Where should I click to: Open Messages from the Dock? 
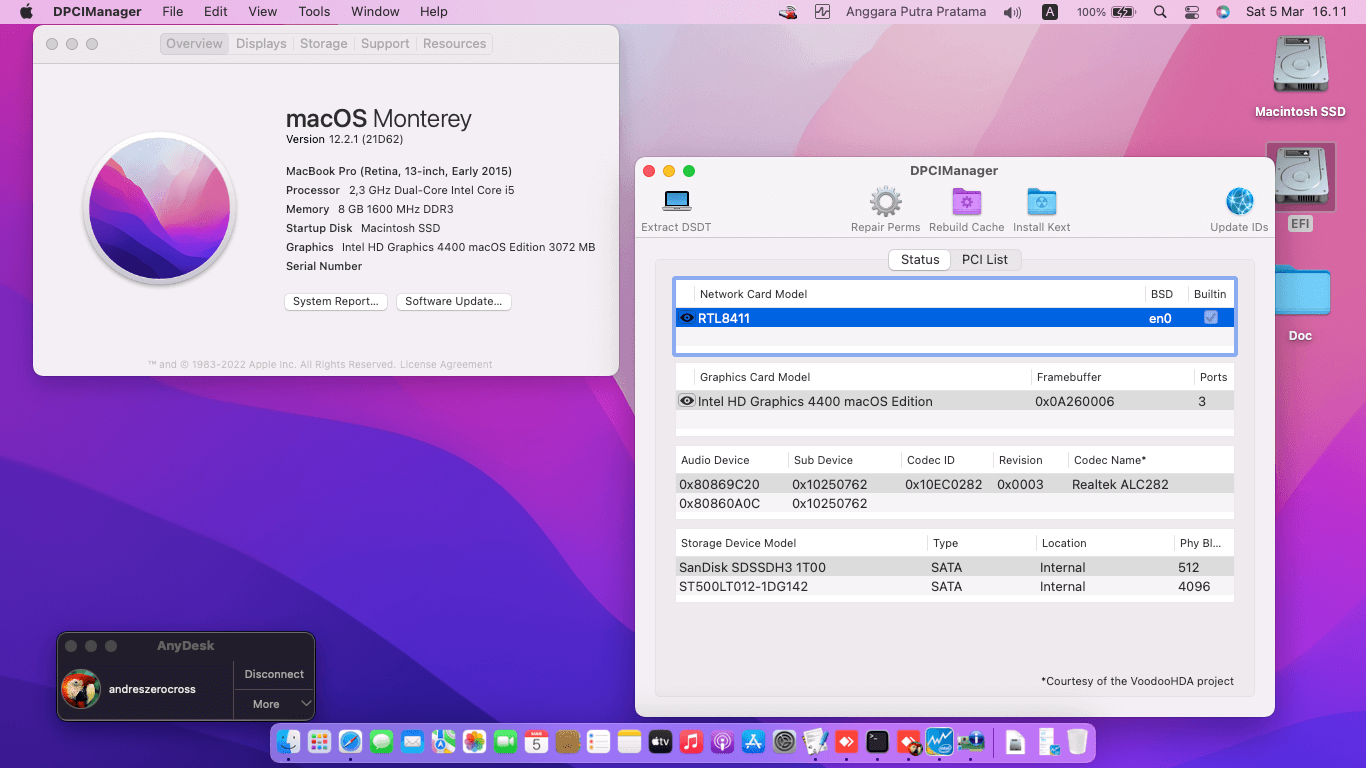click(x=381, y=742)
